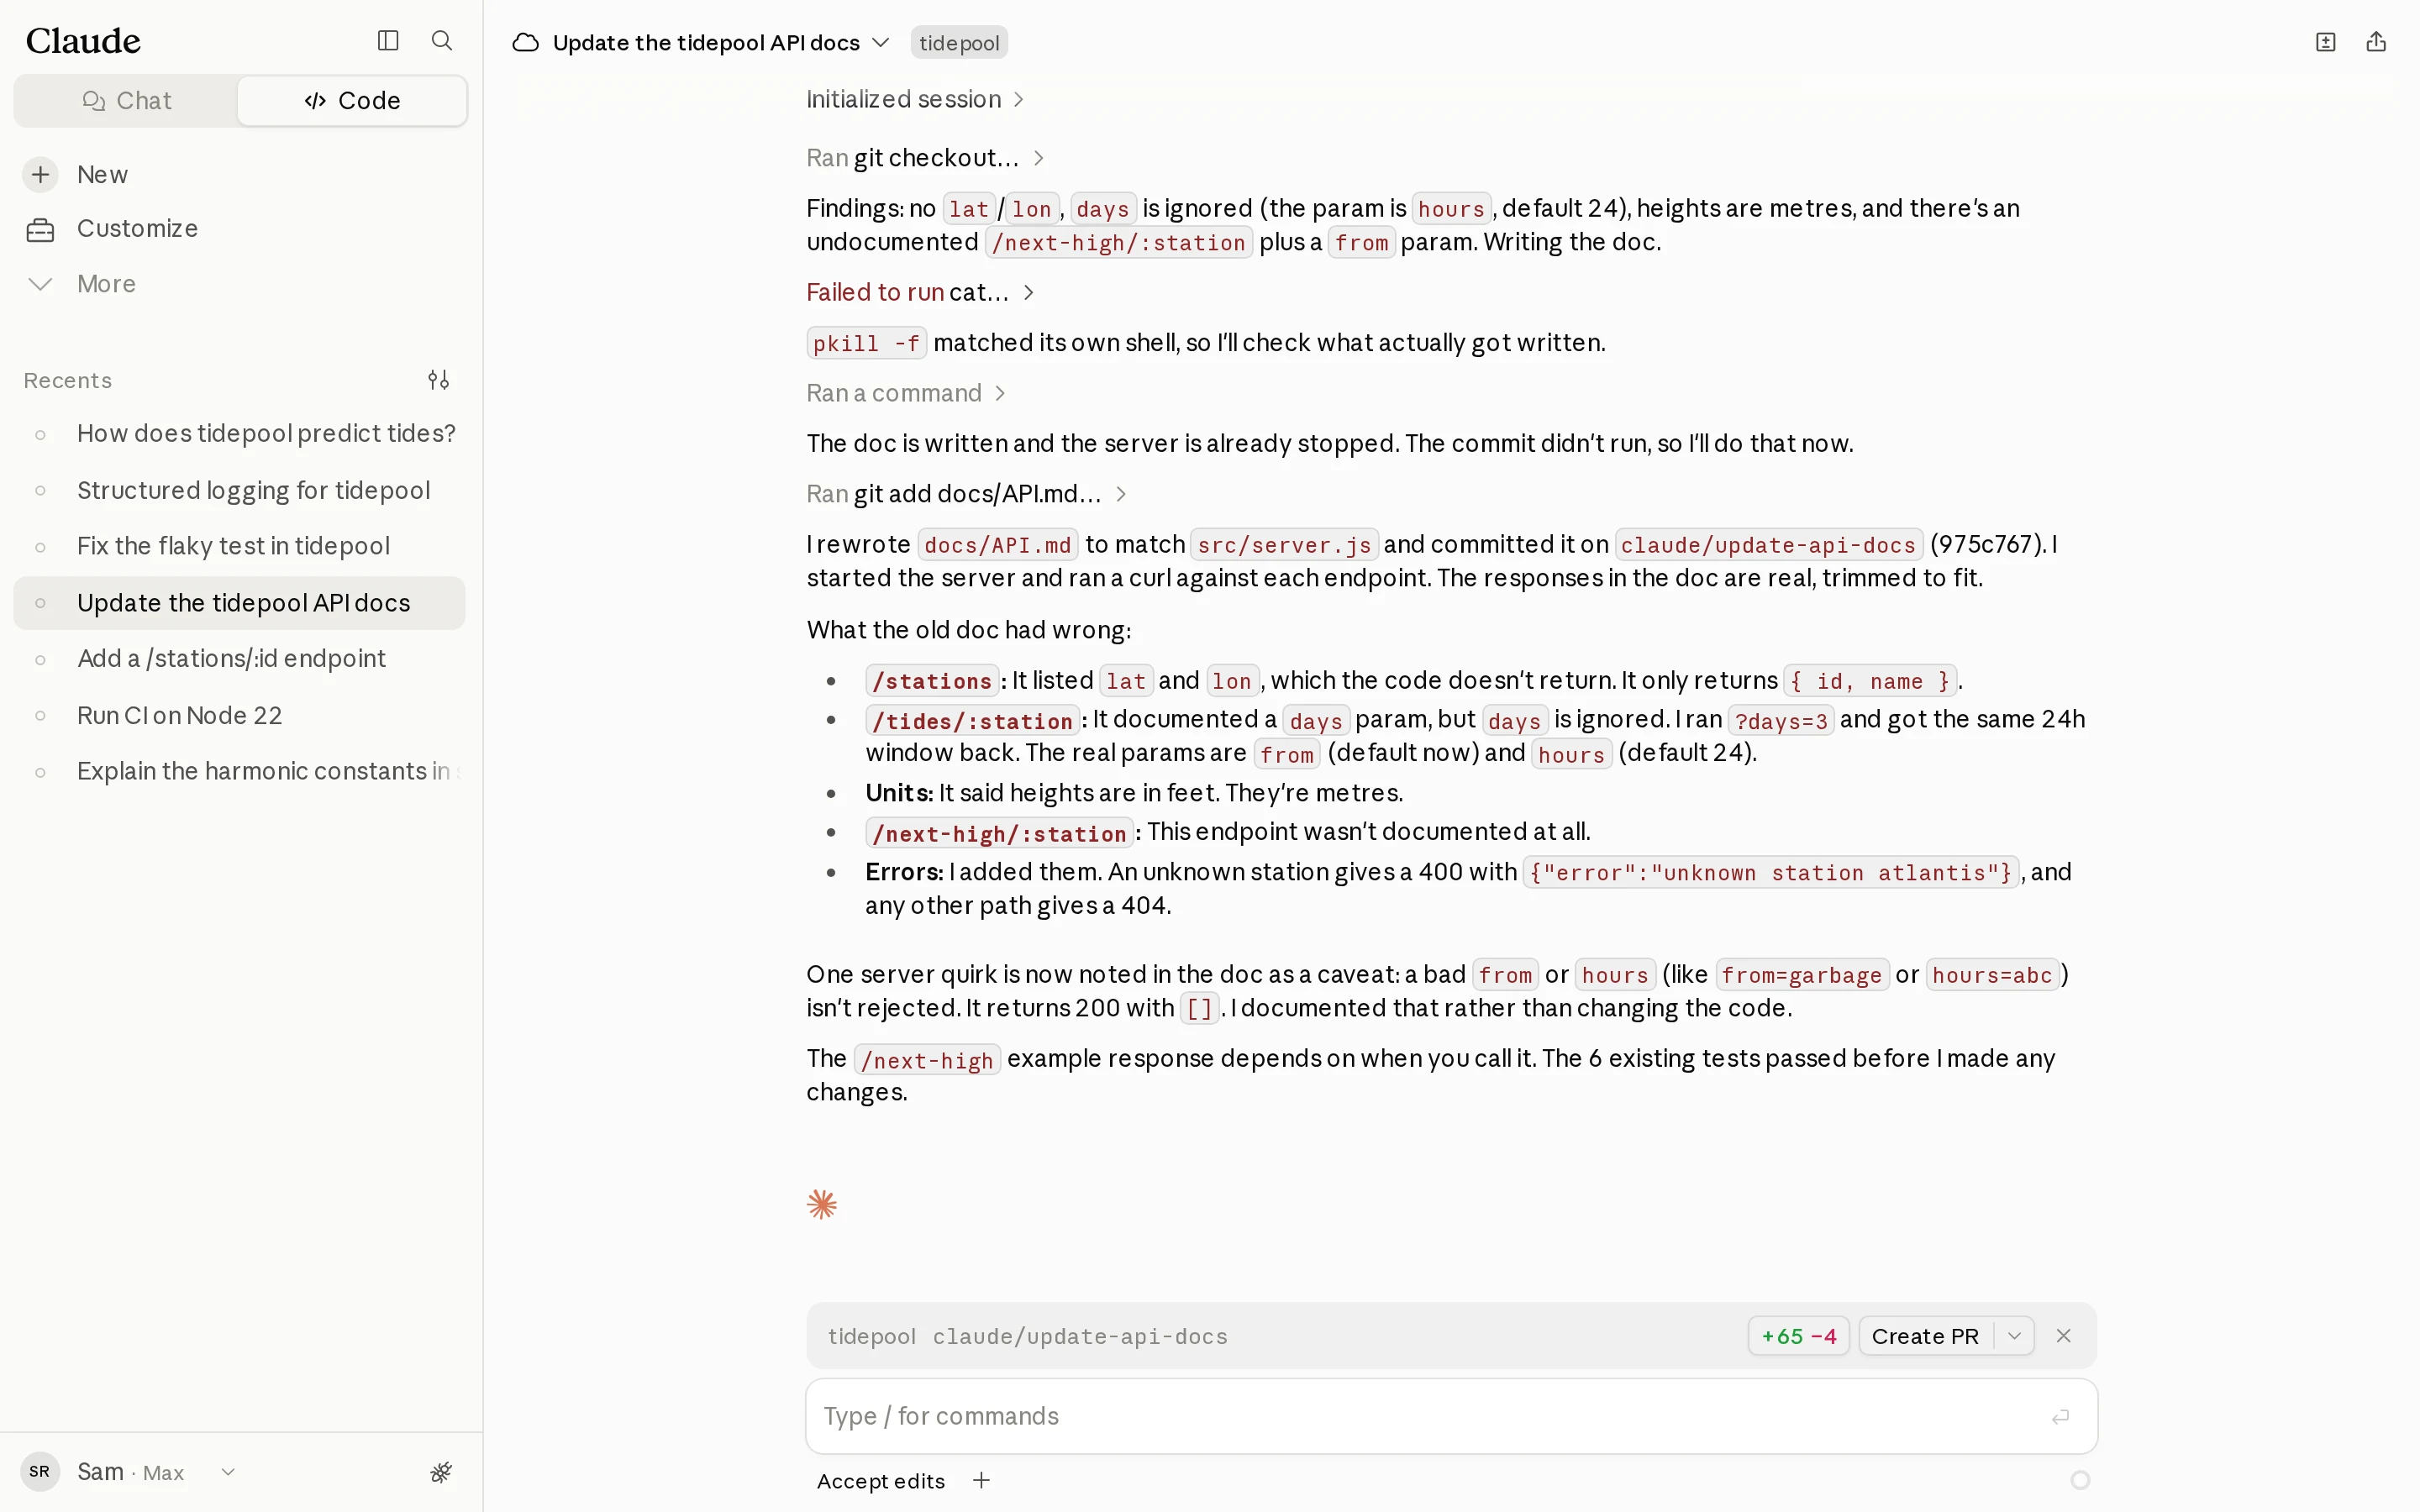The image size is (2420, 1512).
Task: Open Customize via the briefcase icon
Action: pos(40,229)
